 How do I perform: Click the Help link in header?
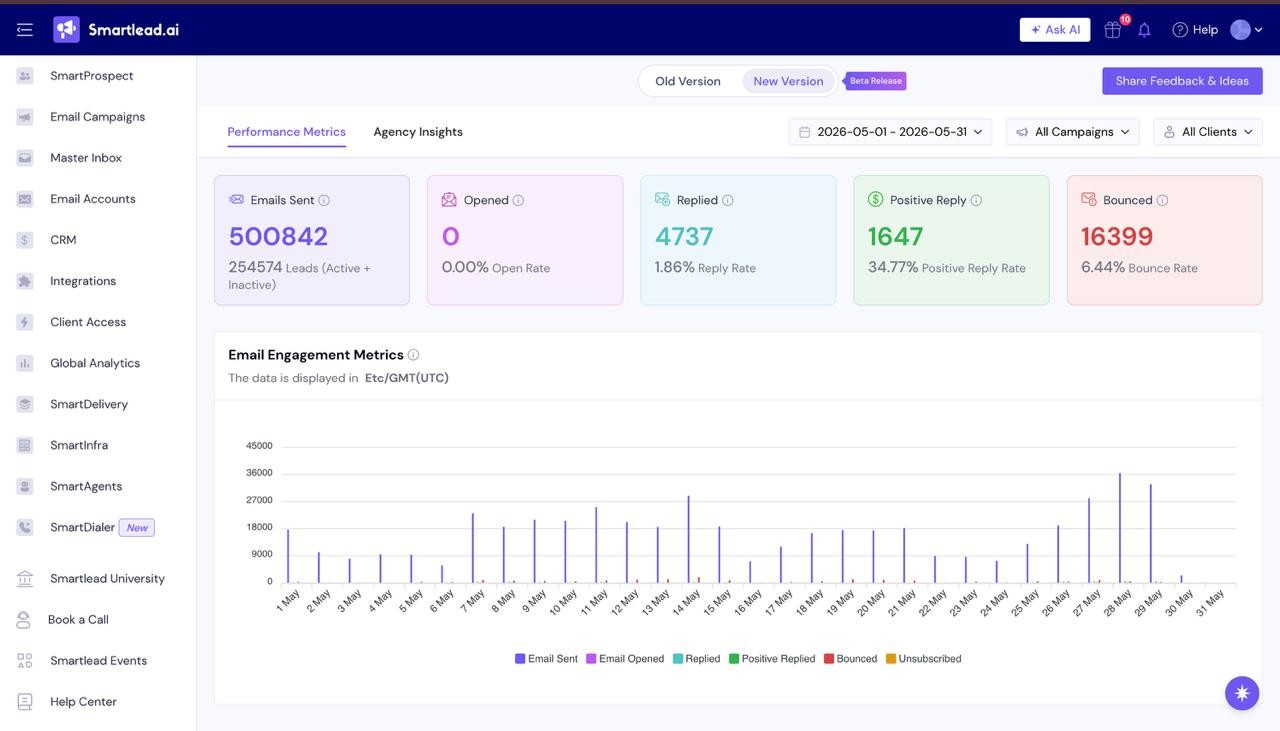point(1195,30)
